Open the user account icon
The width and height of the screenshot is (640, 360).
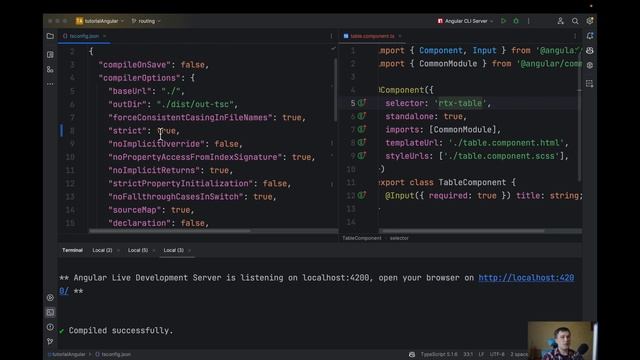[x=560, y=21]
